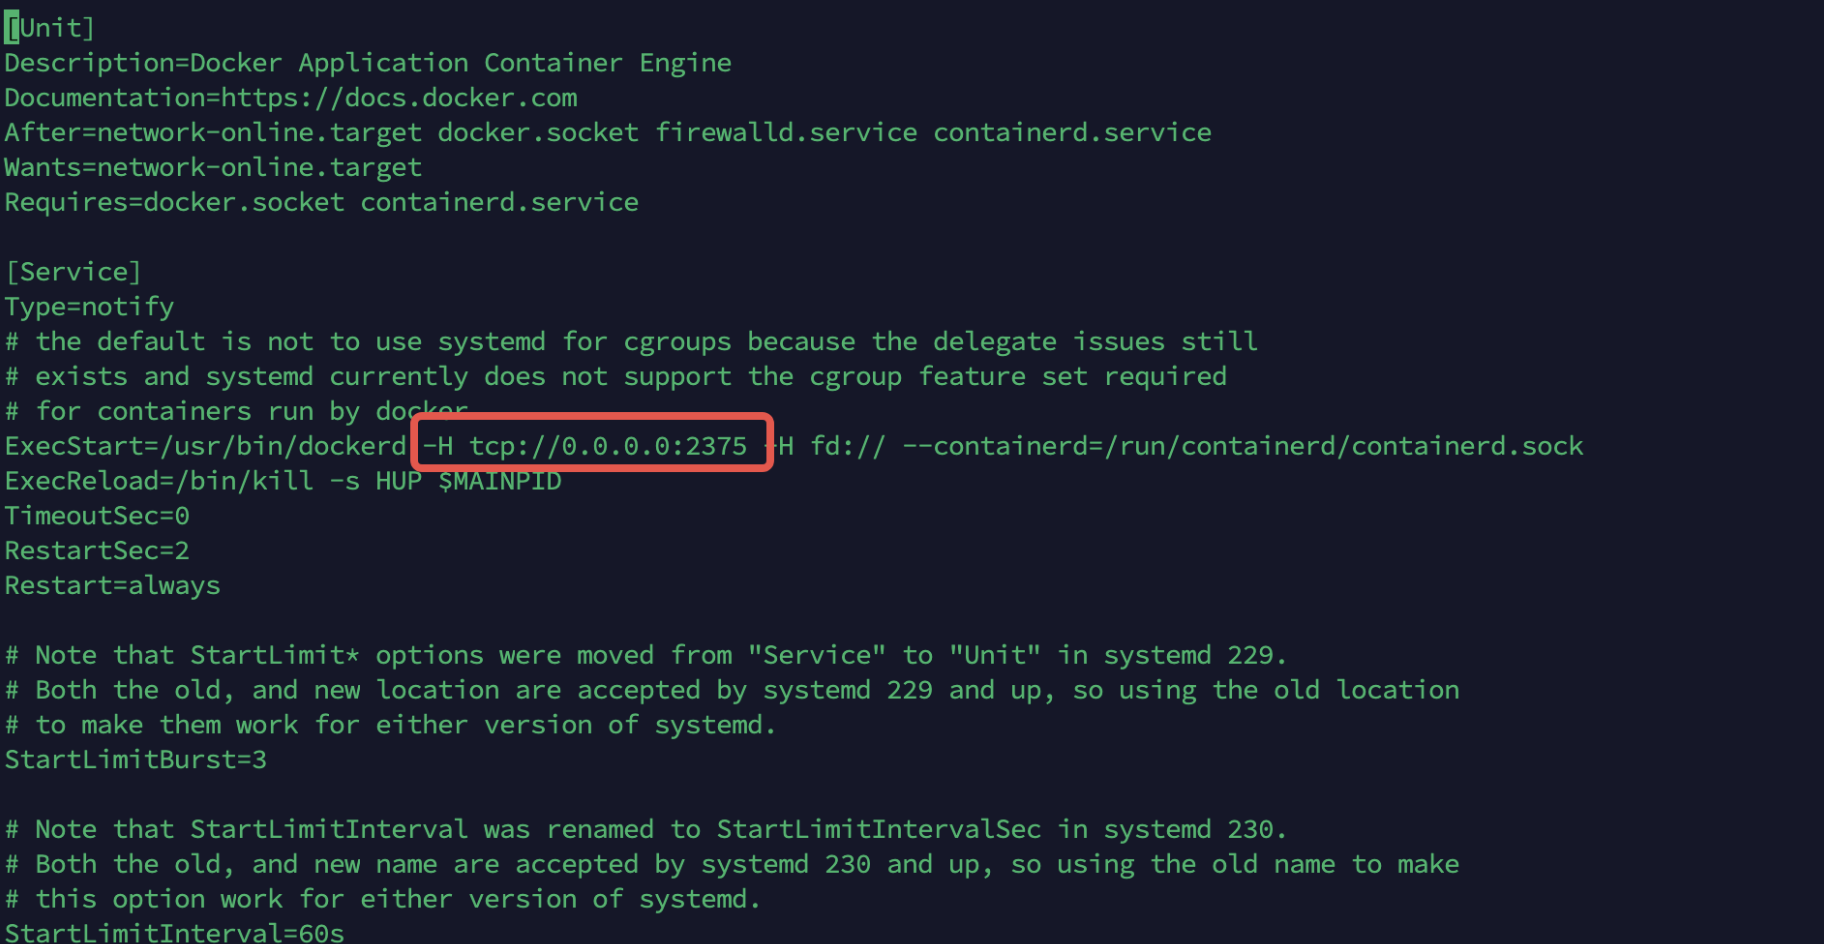Viewport: 1824px width, 944px height.
Task: Place cursor on Type=notify
Action: point(89,307)
